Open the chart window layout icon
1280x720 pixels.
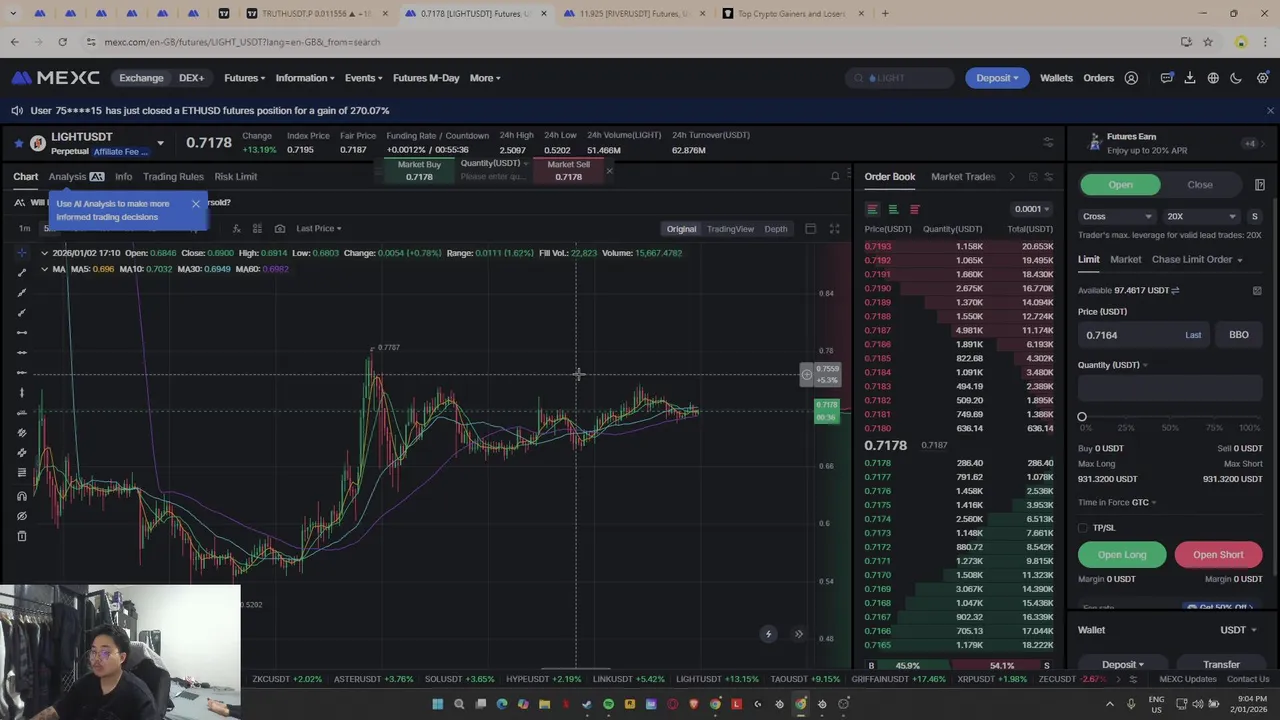pos(810,229)
